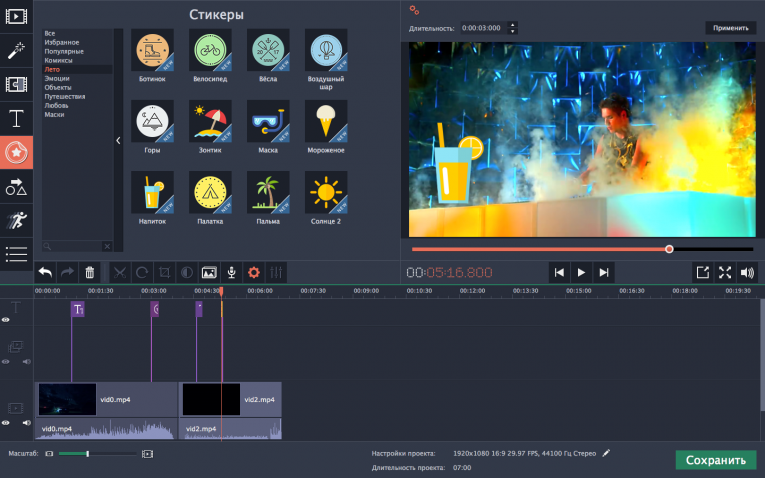765x478 pixels.
Task: Click the crop tool icon
Action: tap(164, 272)
